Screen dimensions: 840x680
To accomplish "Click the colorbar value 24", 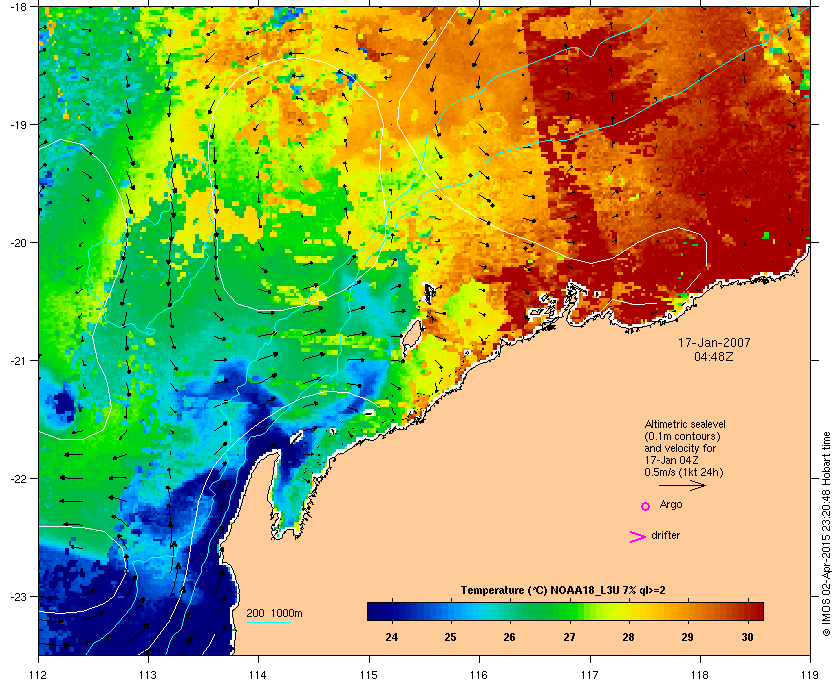I will point(392,637).
